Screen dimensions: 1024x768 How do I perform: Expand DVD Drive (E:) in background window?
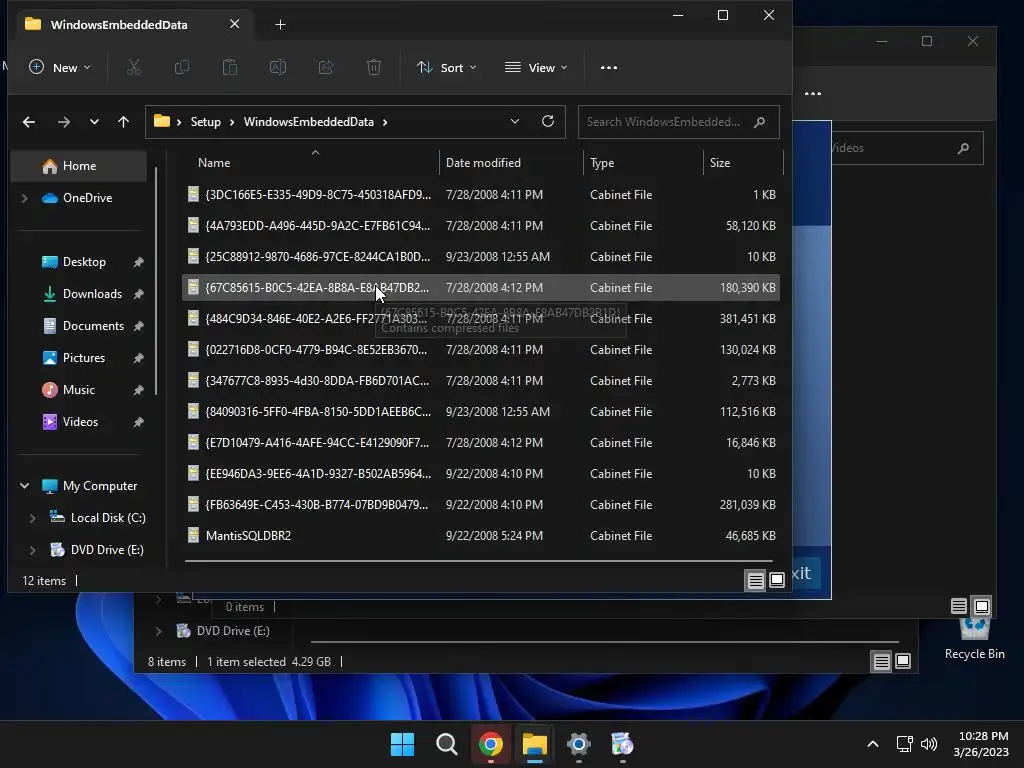click(x=158, y=631)
